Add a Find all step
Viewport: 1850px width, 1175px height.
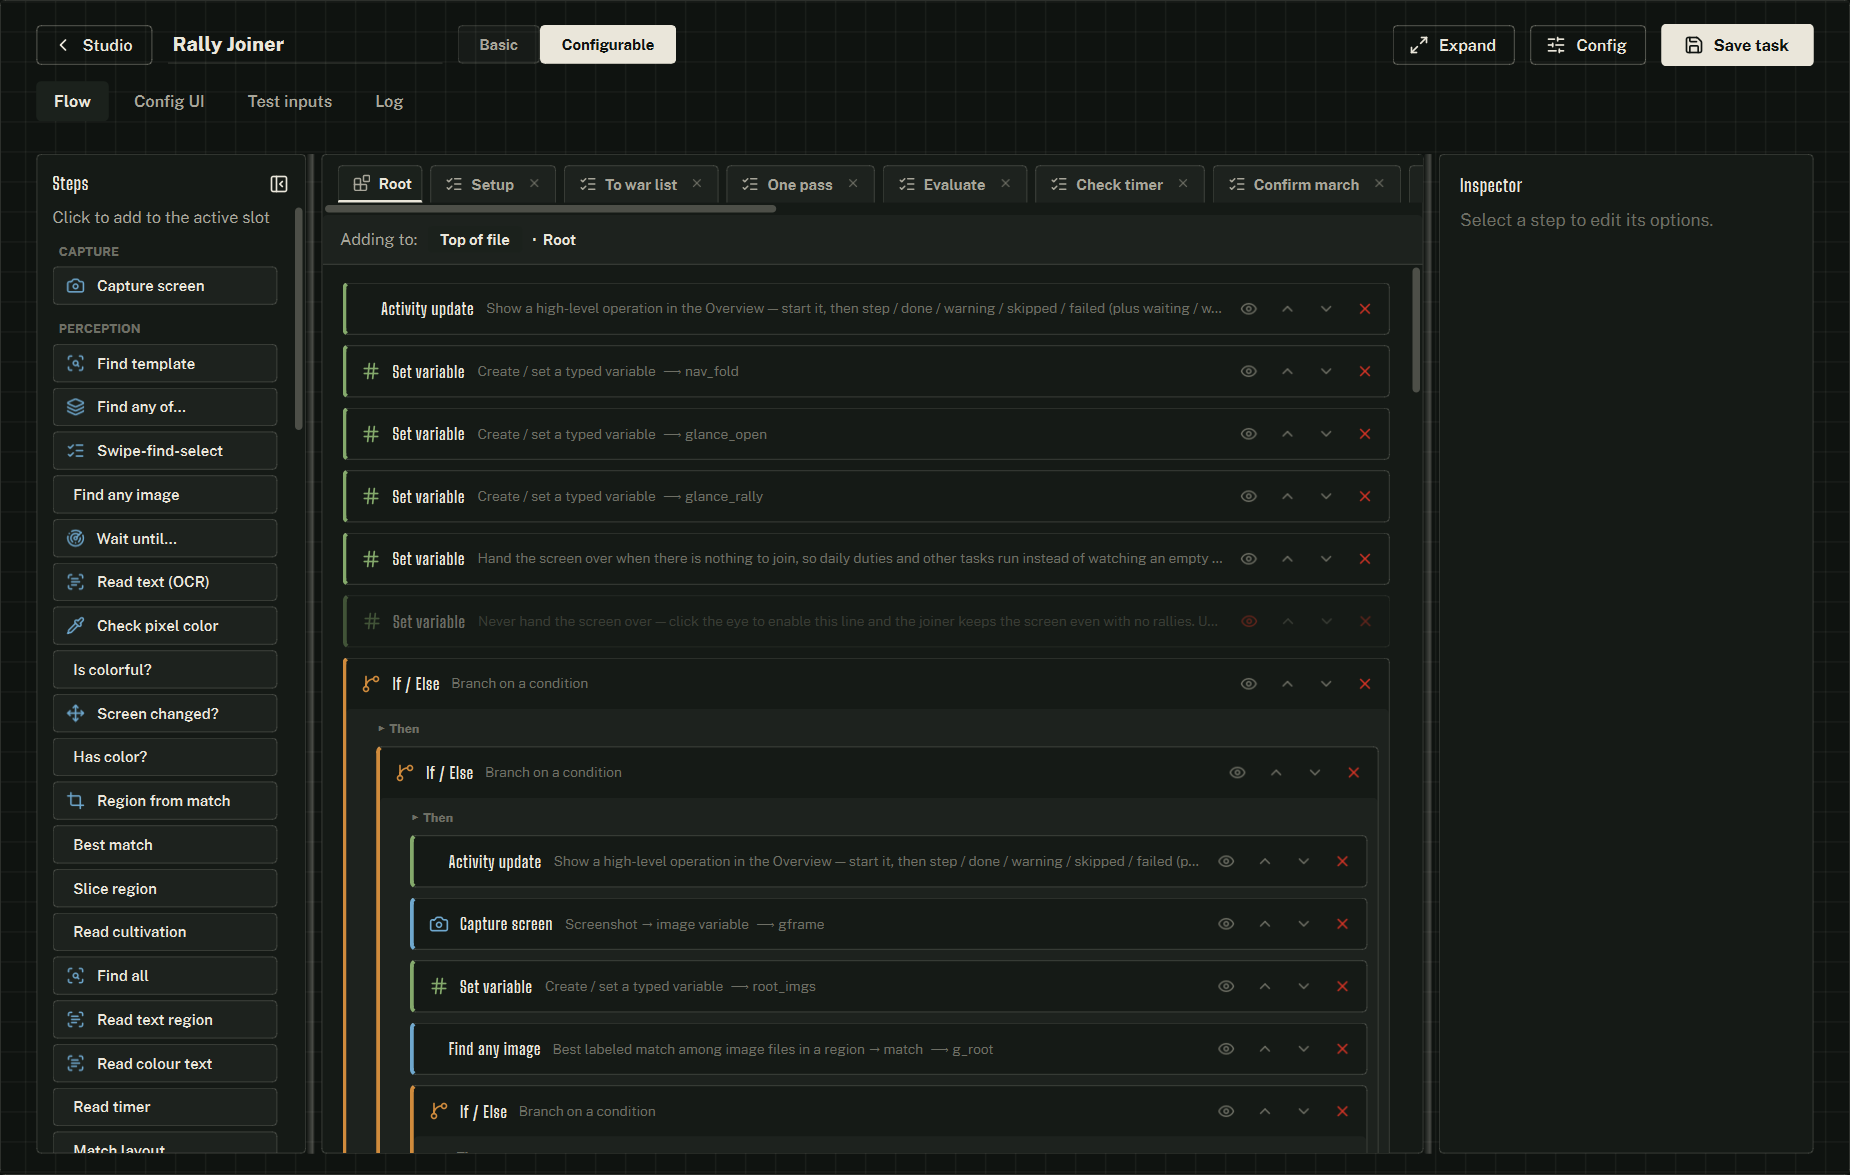[x=165, y=976]
